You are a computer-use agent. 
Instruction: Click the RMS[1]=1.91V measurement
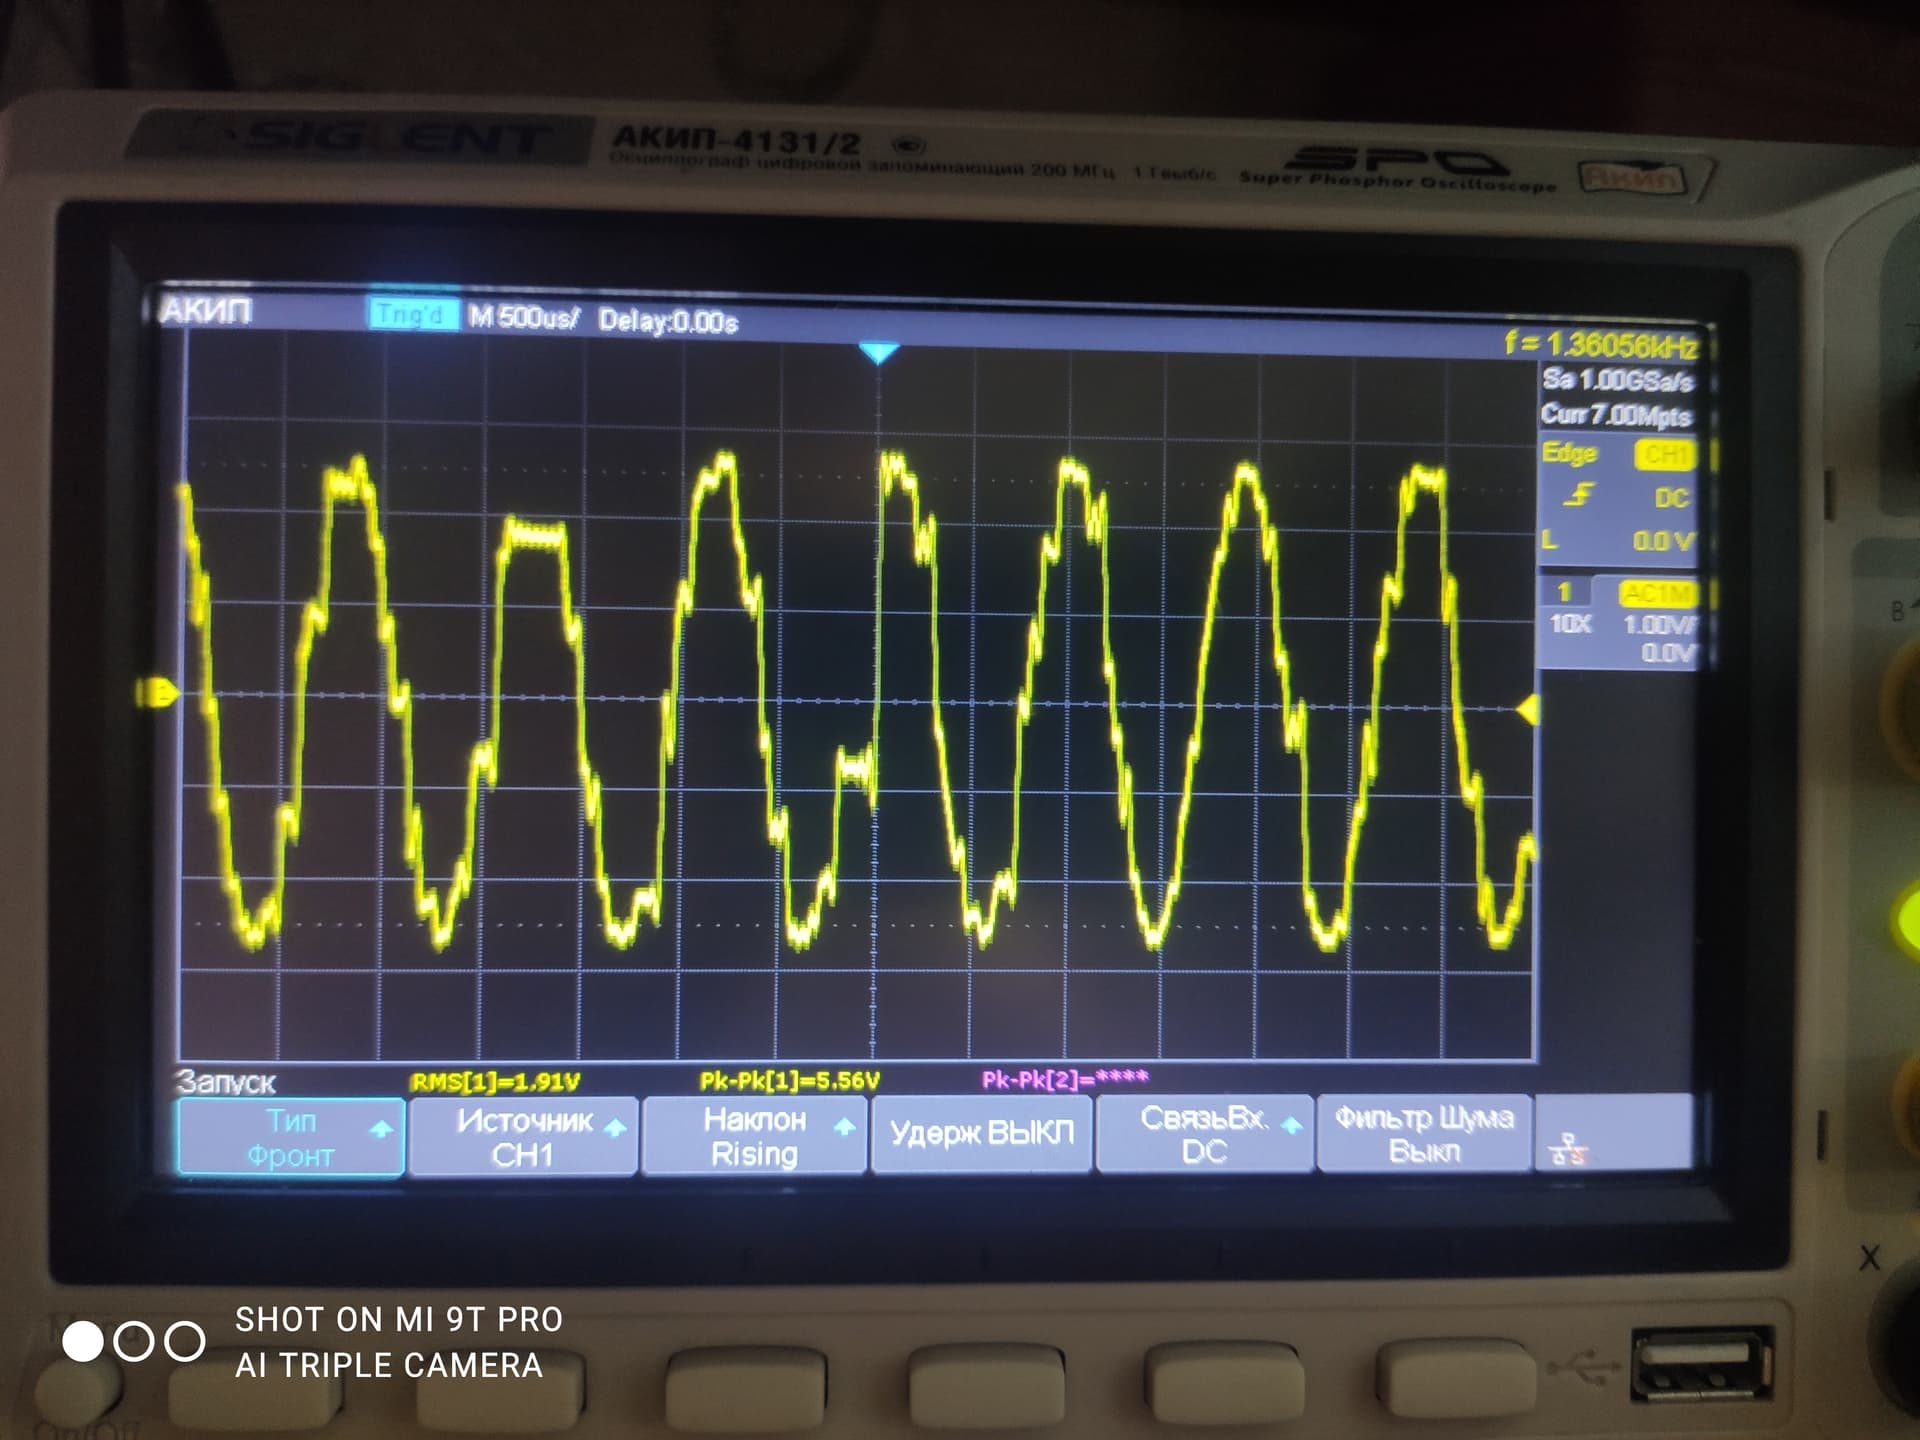tap(495, 1081)
